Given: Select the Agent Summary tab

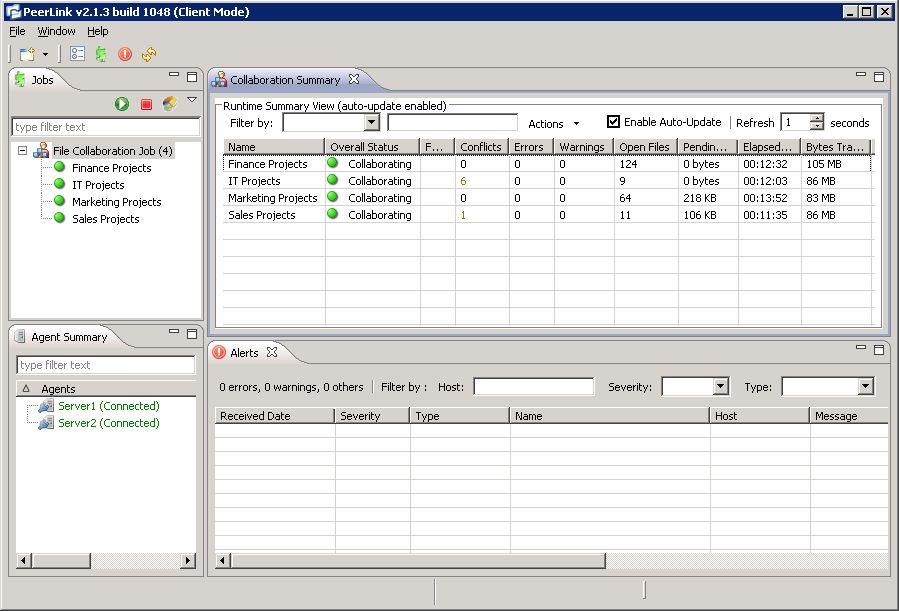Looking at the screenshot, I should point(69,337).
